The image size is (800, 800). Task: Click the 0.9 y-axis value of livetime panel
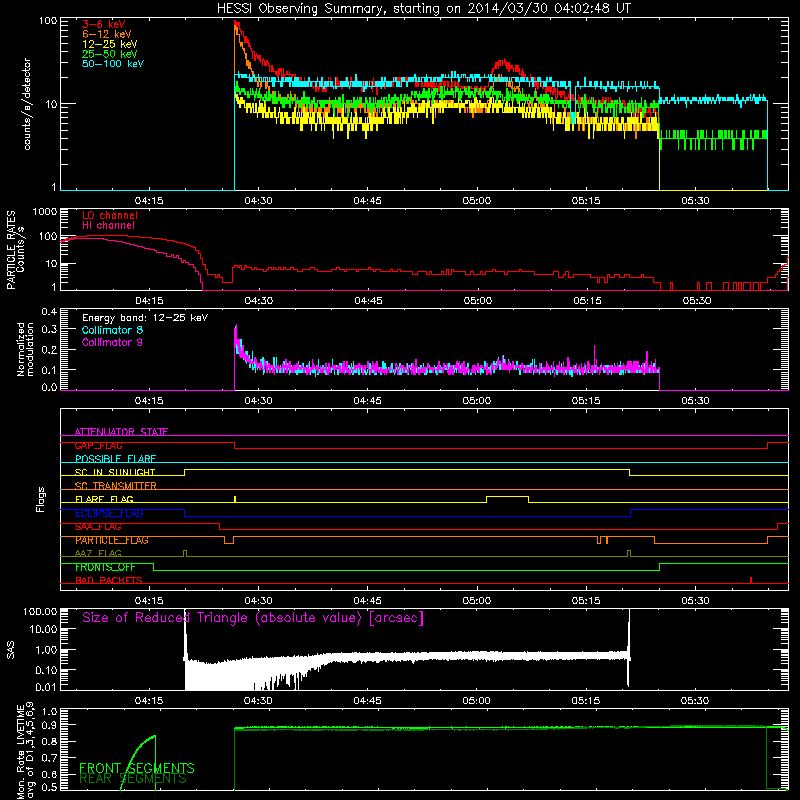tap(49, 725)
